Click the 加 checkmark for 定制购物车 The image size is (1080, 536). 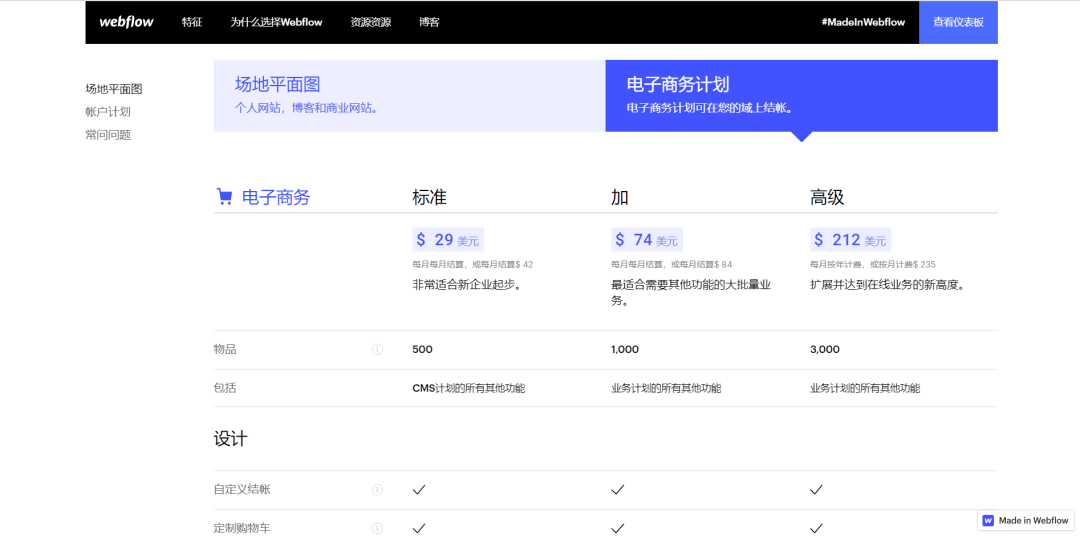(617, 528)
